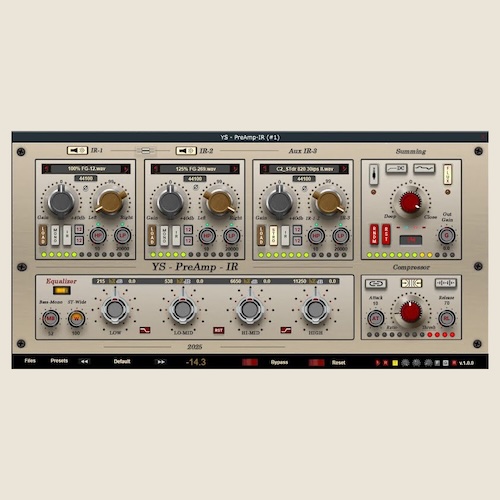Toggle the MONO switch in IR-1 panel

pos(55,235)
